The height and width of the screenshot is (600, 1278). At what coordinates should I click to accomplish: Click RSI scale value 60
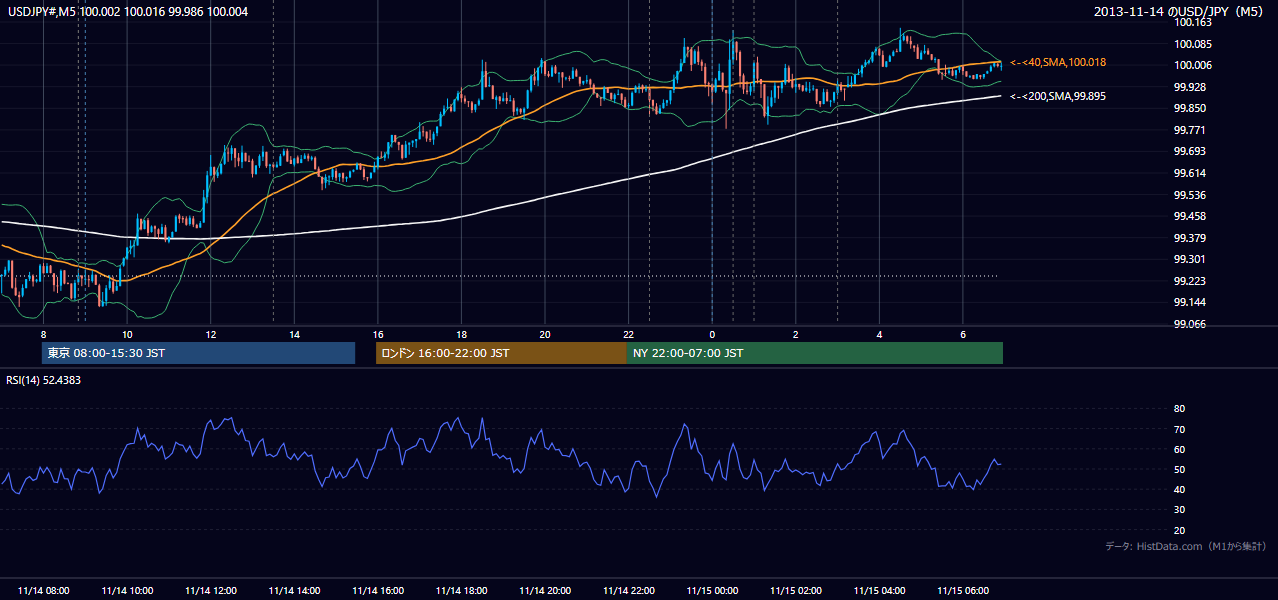(1180, 449)
